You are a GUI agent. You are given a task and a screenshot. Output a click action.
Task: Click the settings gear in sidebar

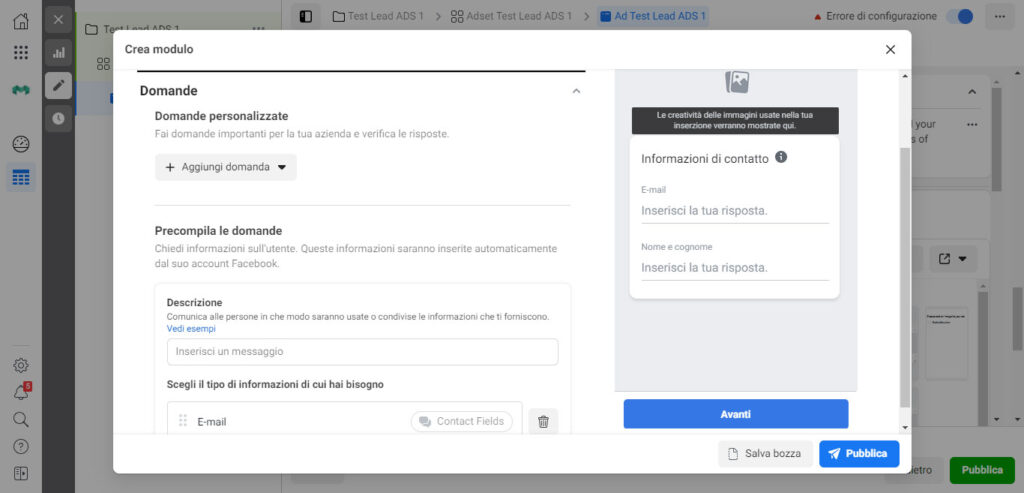pyautogui.click(x=21, y=366)
